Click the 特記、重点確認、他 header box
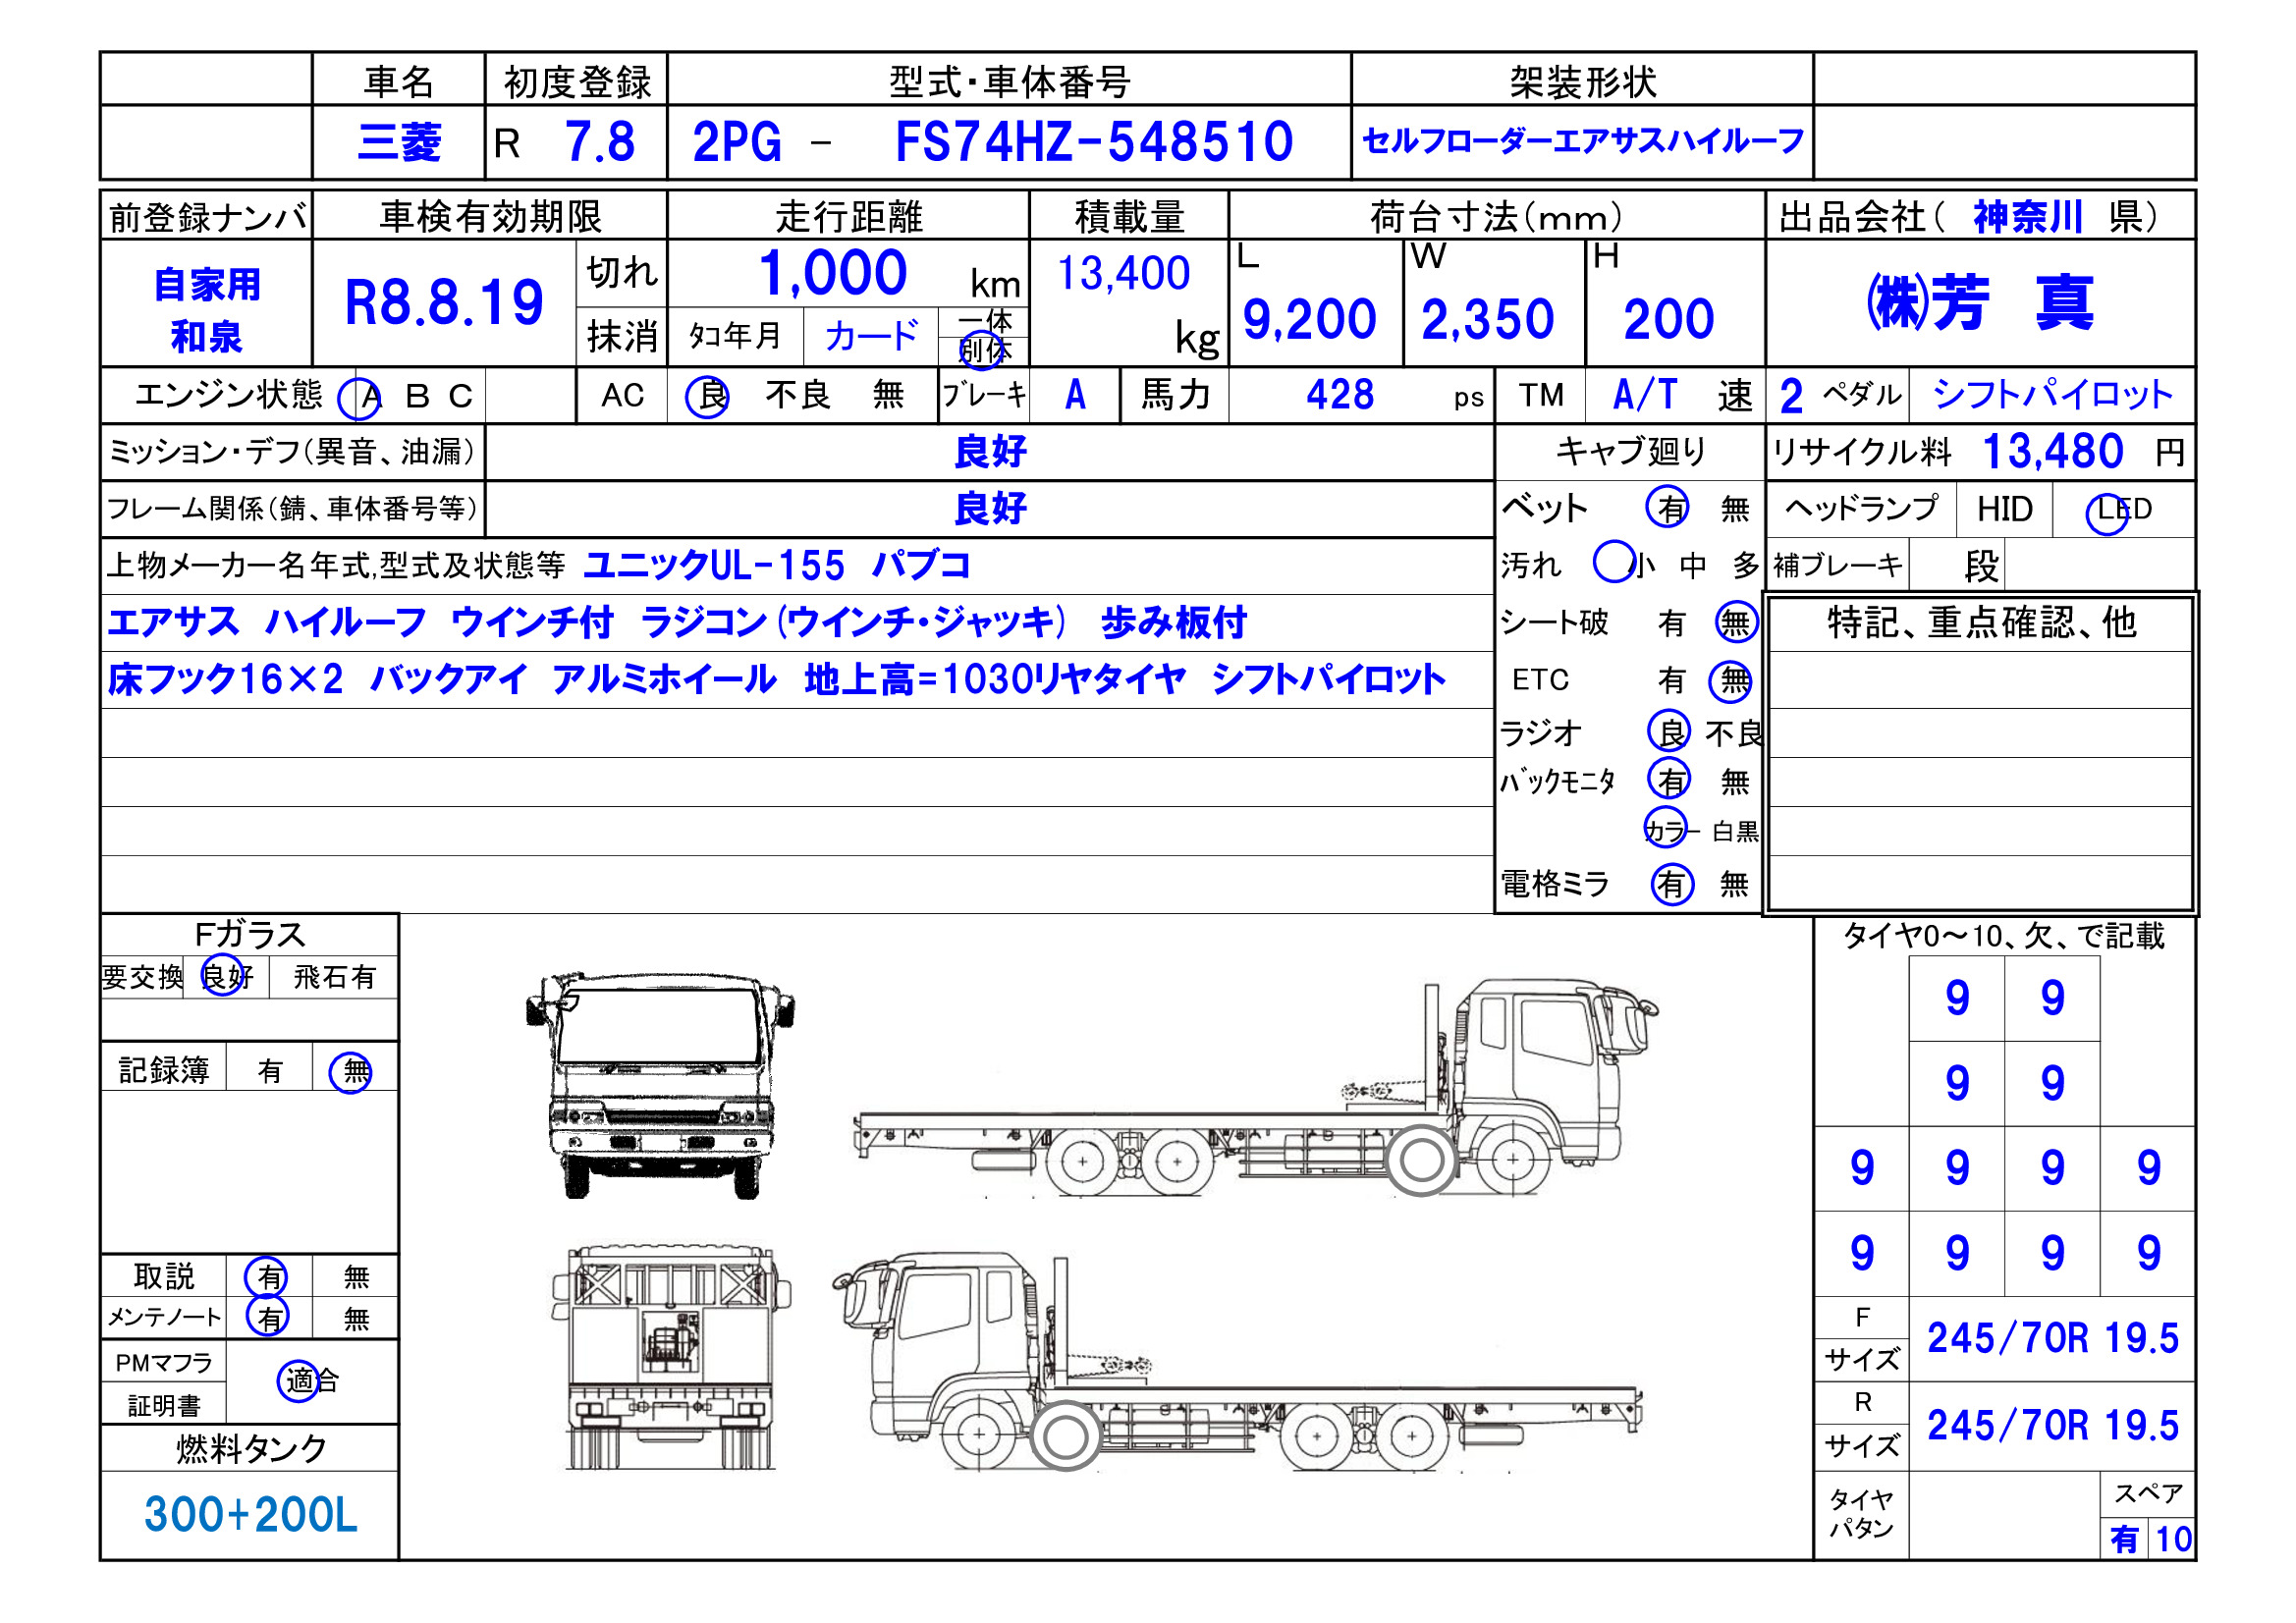Viewport: 2296px width, 1623px height. click(1980, 623)
